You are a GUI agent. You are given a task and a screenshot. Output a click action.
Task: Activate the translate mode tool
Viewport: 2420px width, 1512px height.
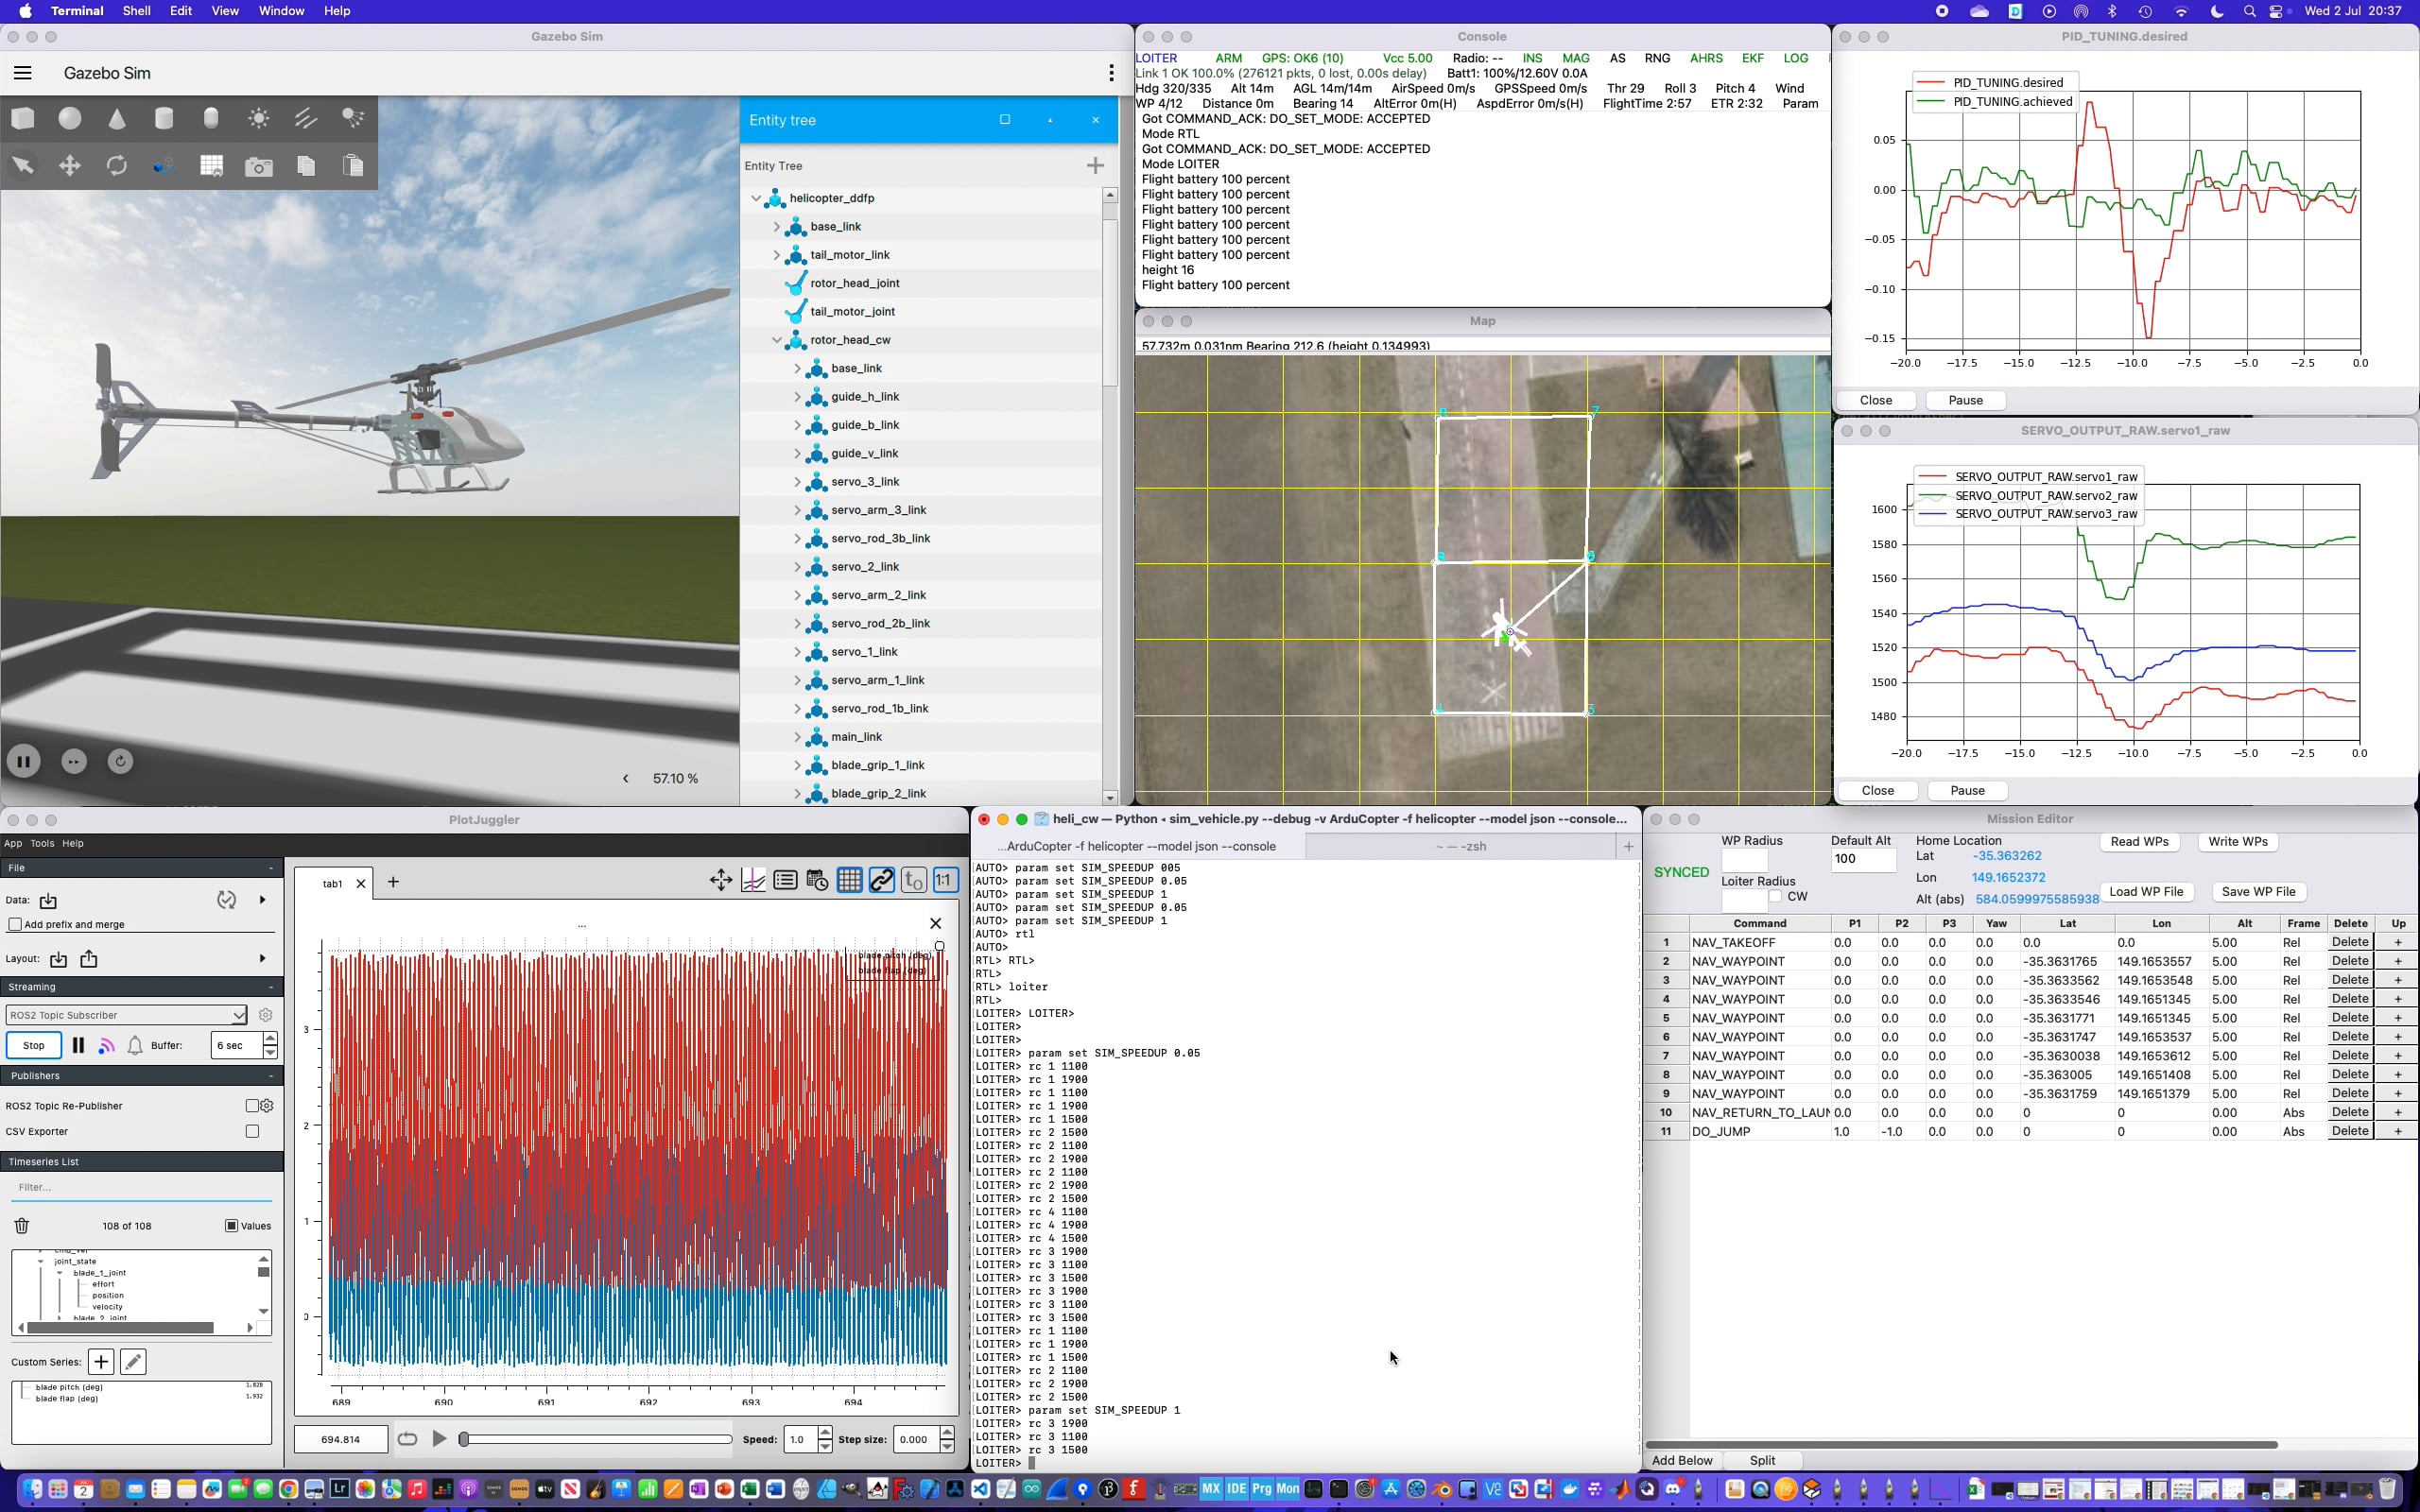70,165
